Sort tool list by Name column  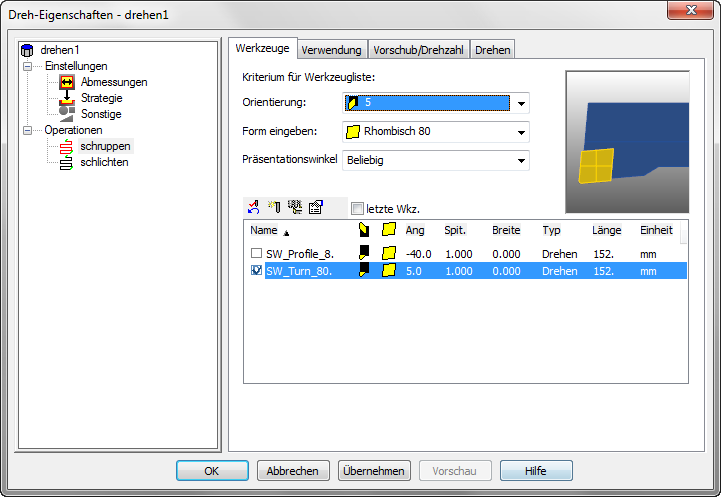click(x=264, y=230)
